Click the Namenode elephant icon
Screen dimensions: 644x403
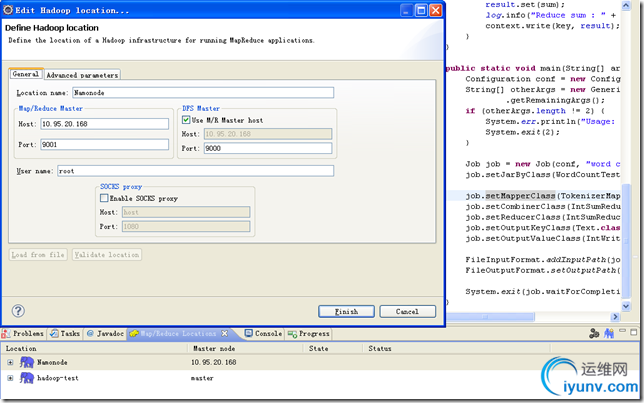pyautogui.click(x=26, y=362)
